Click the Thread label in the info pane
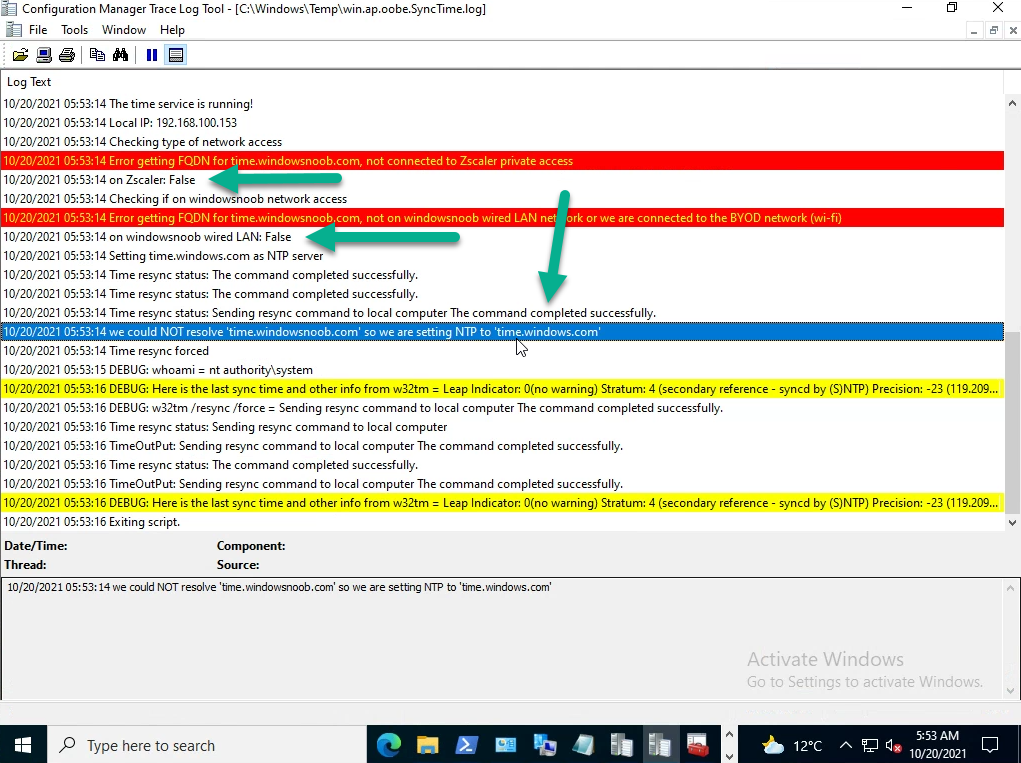Viewport: 1021px width, 763px height. pyautogui.click(x=25, y=565)
